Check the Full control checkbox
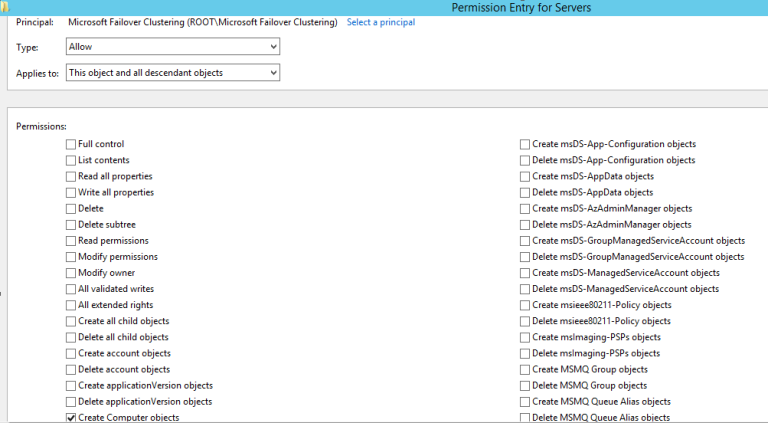The height and width of the screenshot is (423, 768). pos(71,144)
